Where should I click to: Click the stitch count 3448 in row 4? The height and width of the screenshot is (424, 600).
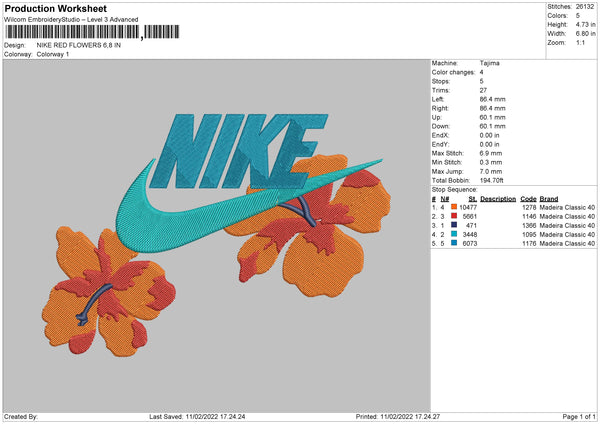[x=470, y=235]
